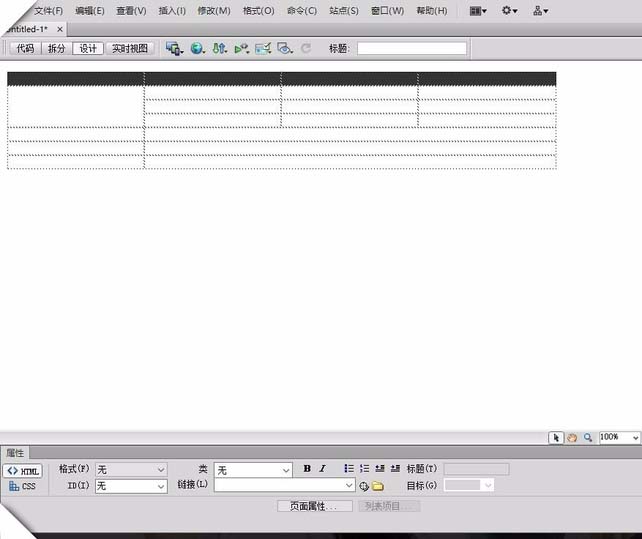This screenshot has height=539, width=642.
Task: Open the 文件(F) menu
Action: tap(49, 11)
